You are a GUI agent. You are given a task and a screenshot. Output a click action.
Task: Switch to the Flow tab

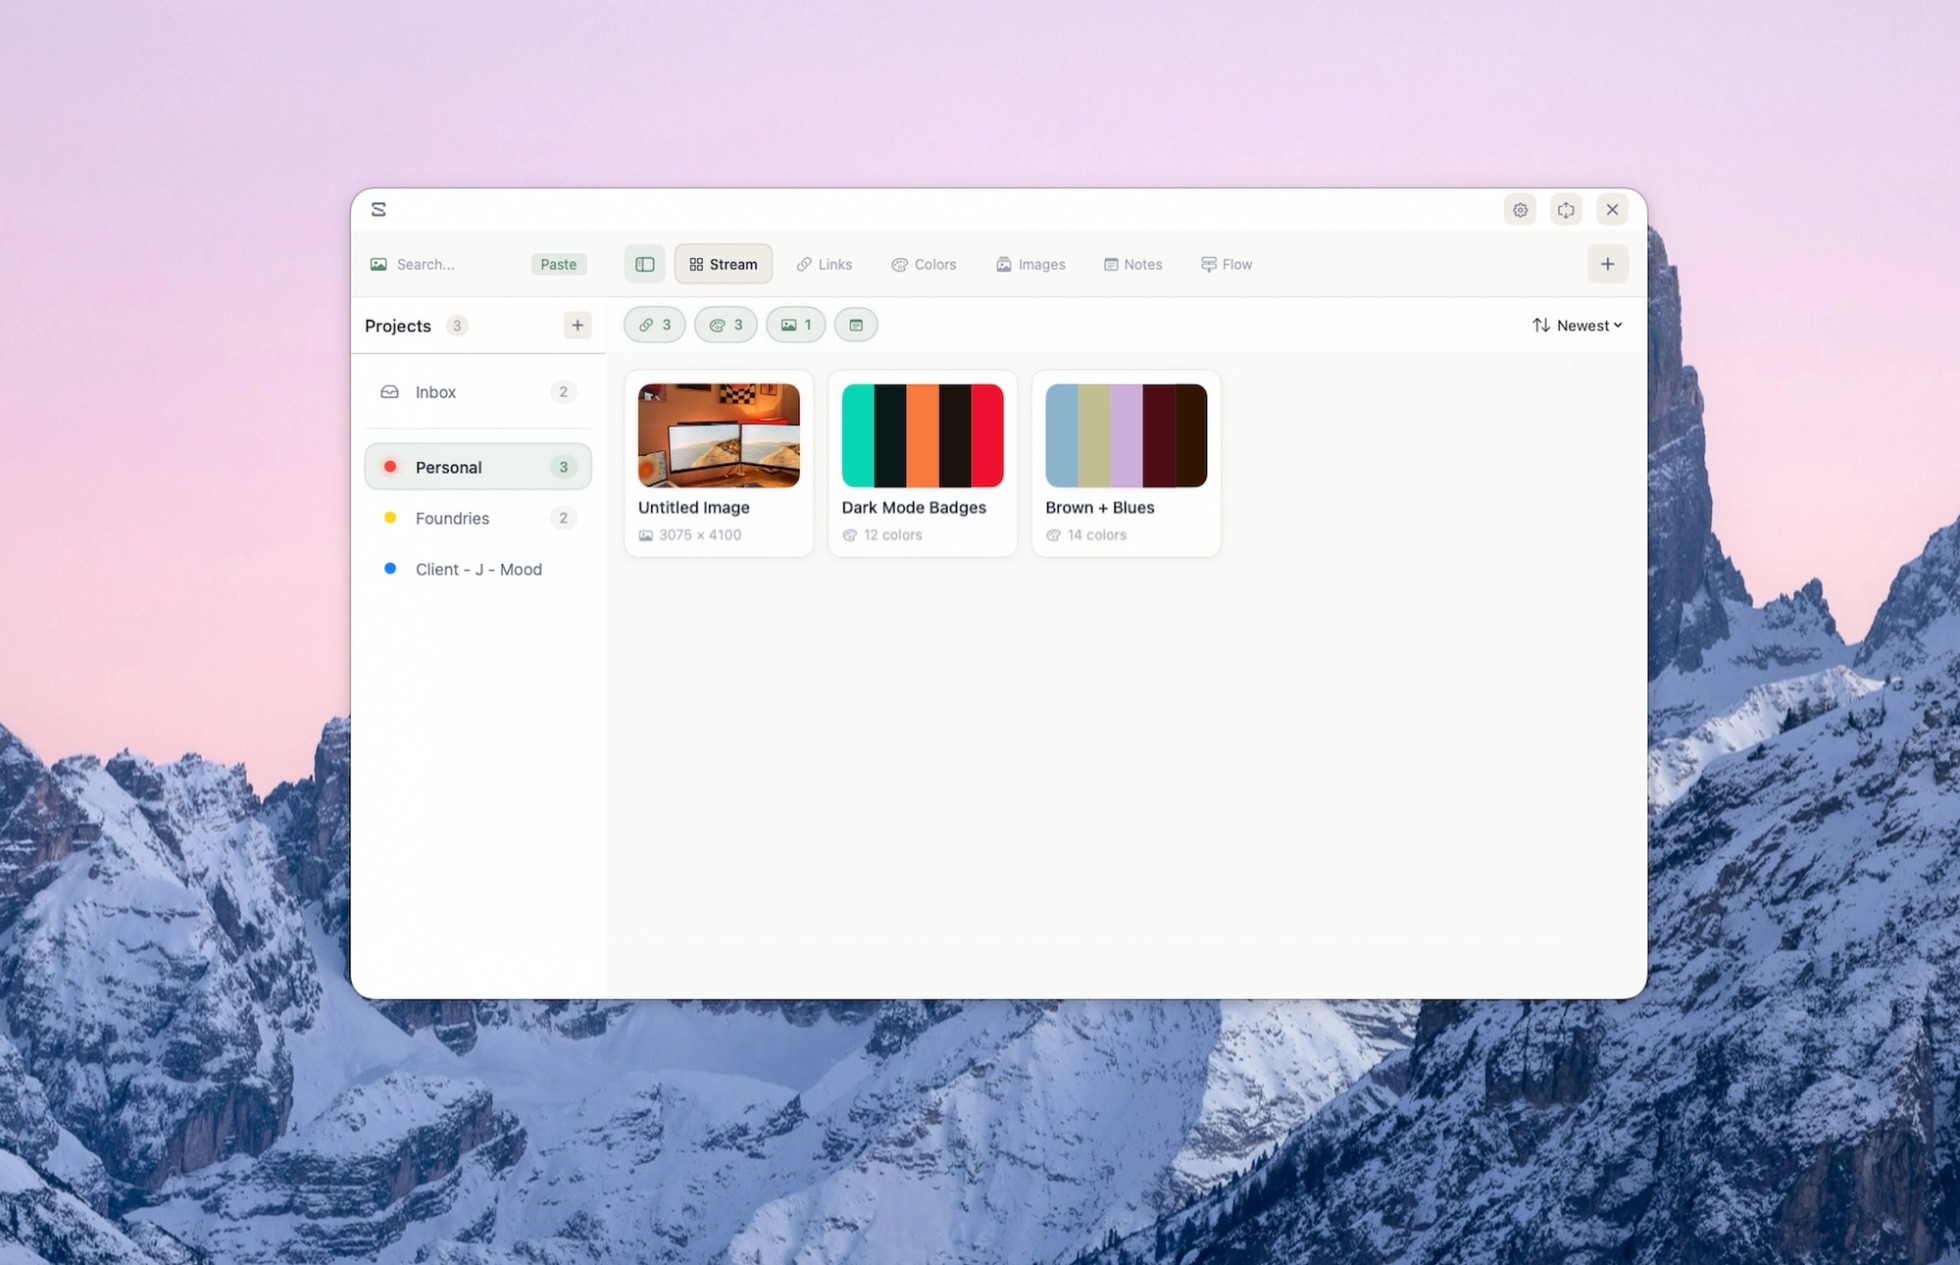[1226, 264]
